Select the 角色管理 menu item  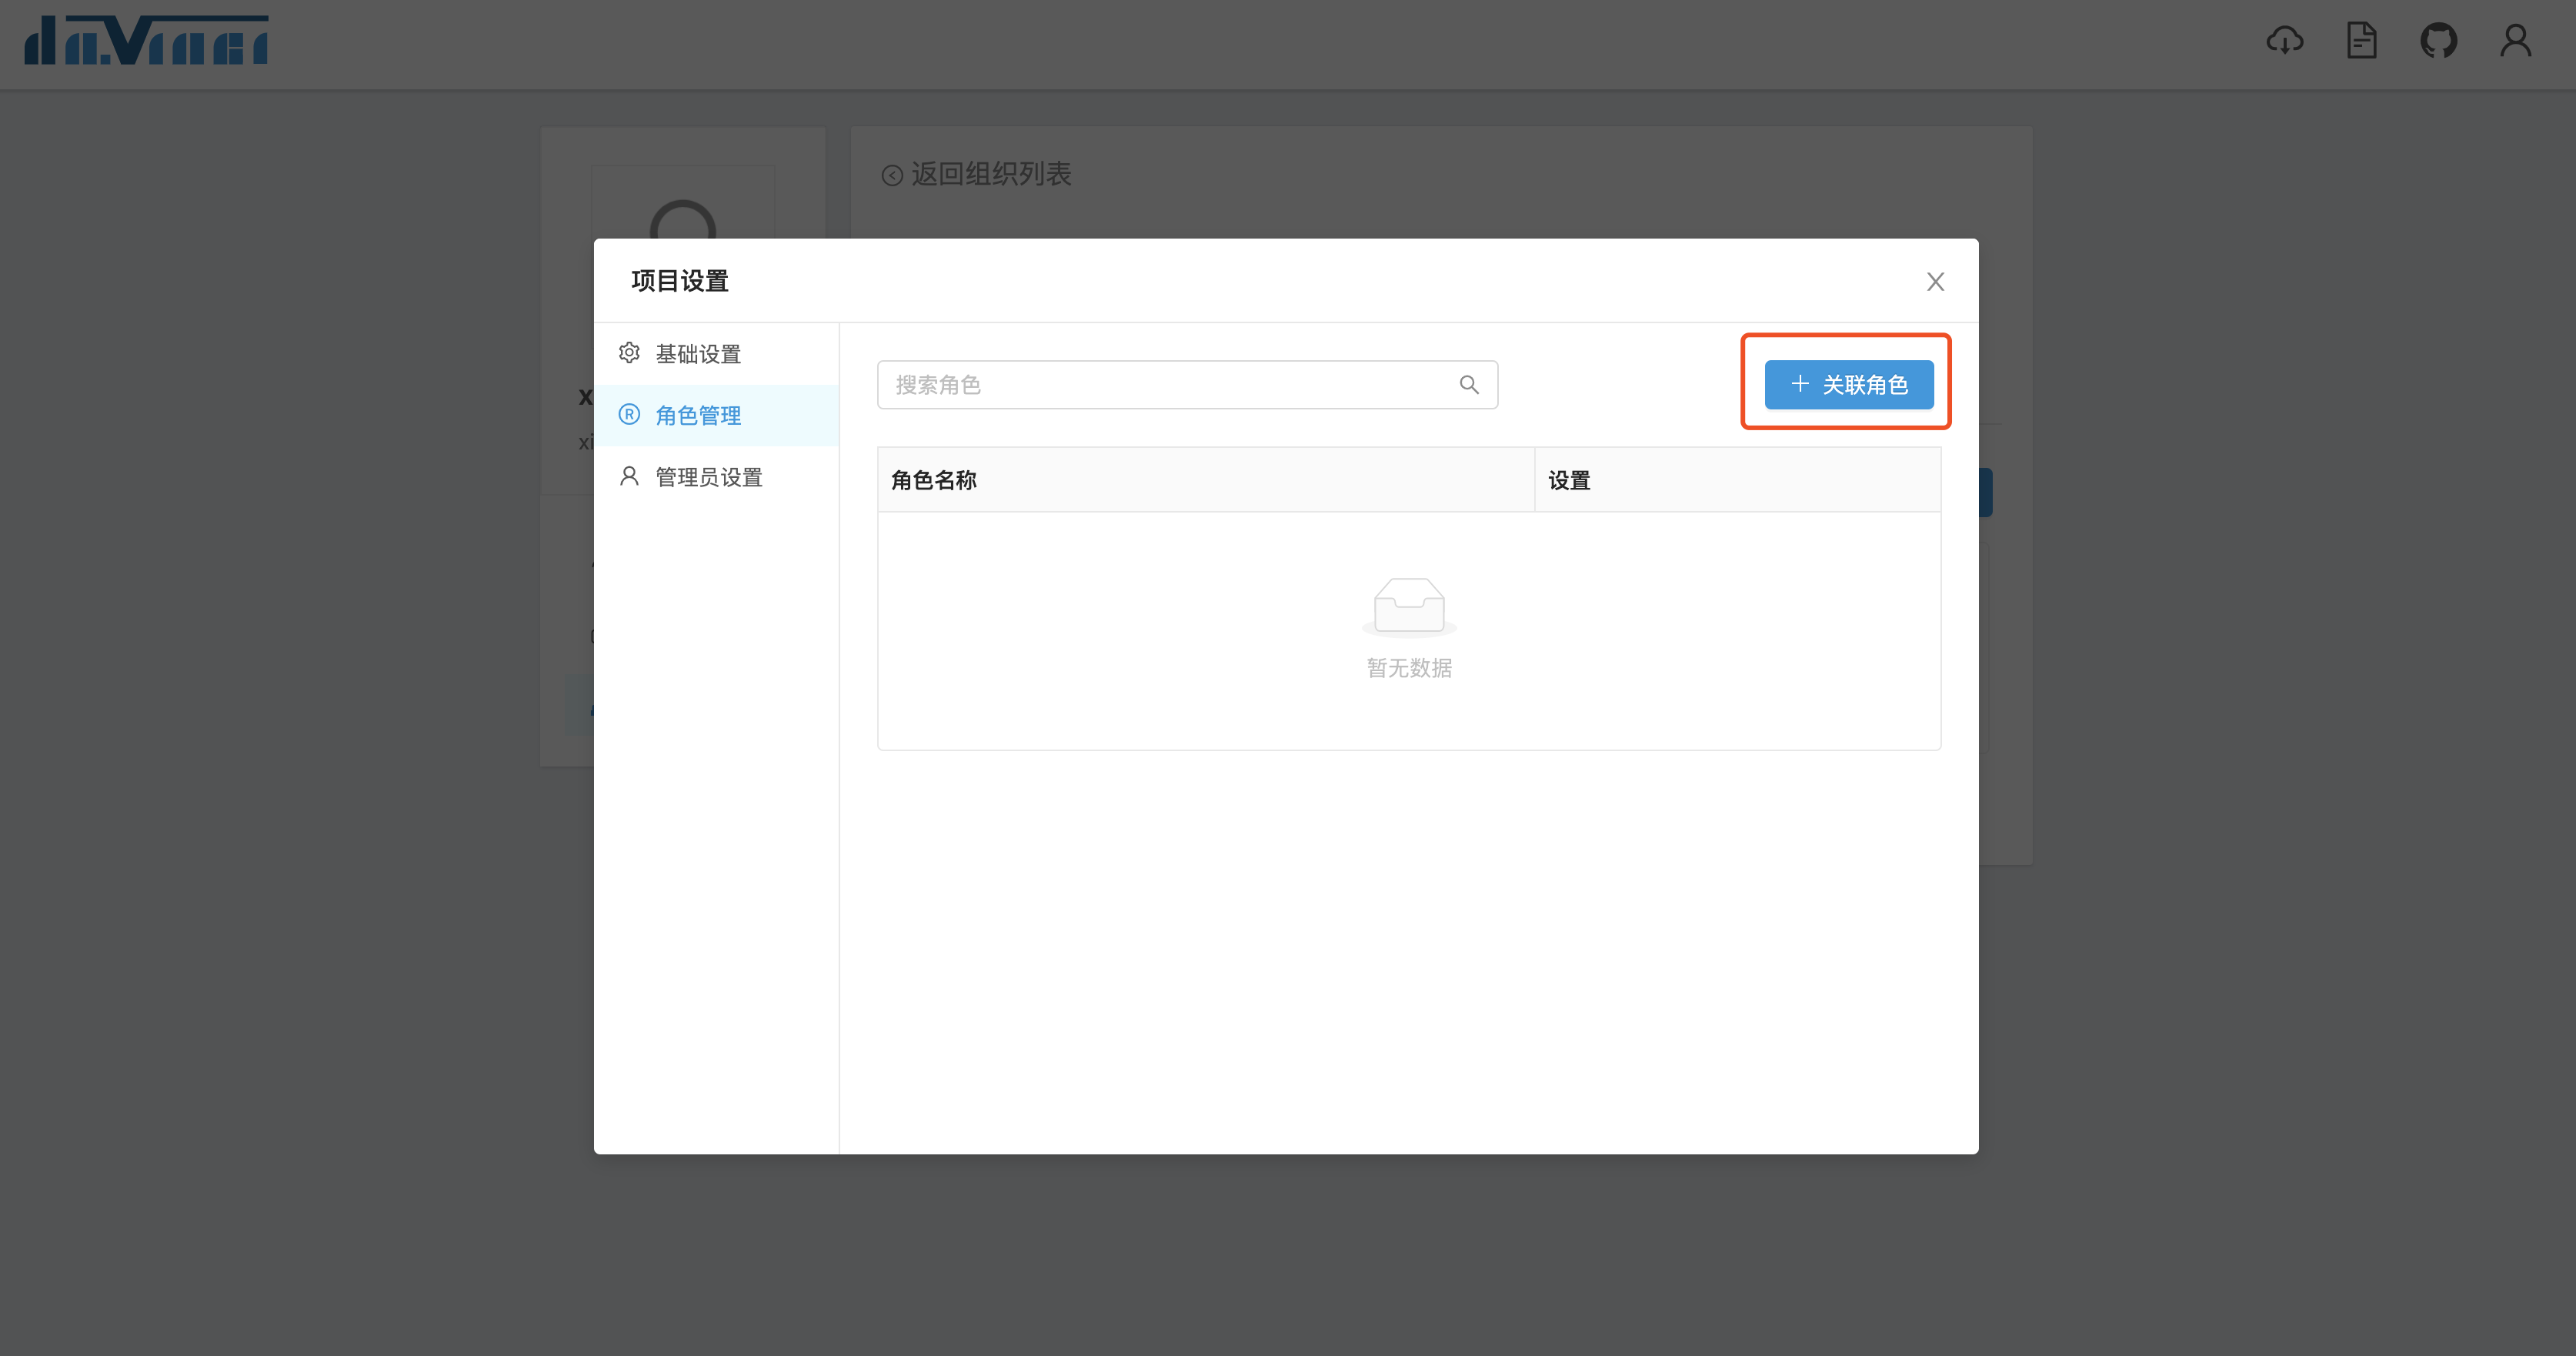(698, 416)
